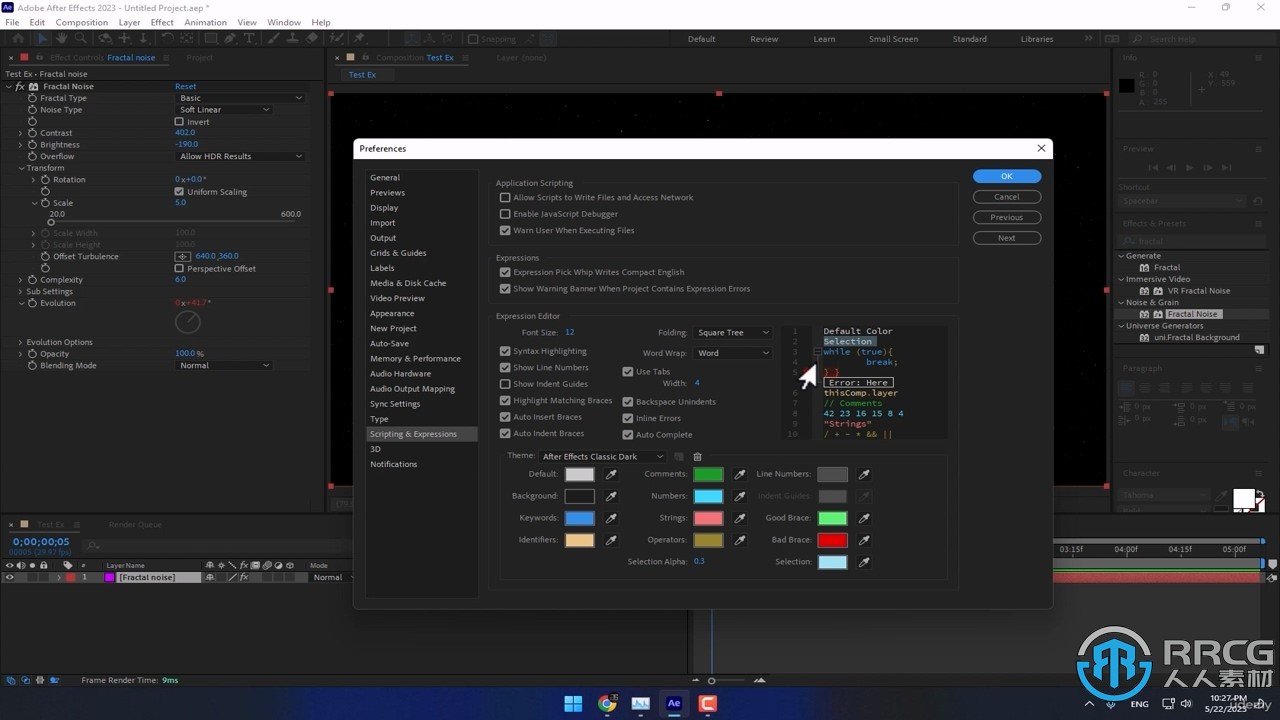
Task: Enable JavaScript Debugger checkbox
Action: coord(505,214)
